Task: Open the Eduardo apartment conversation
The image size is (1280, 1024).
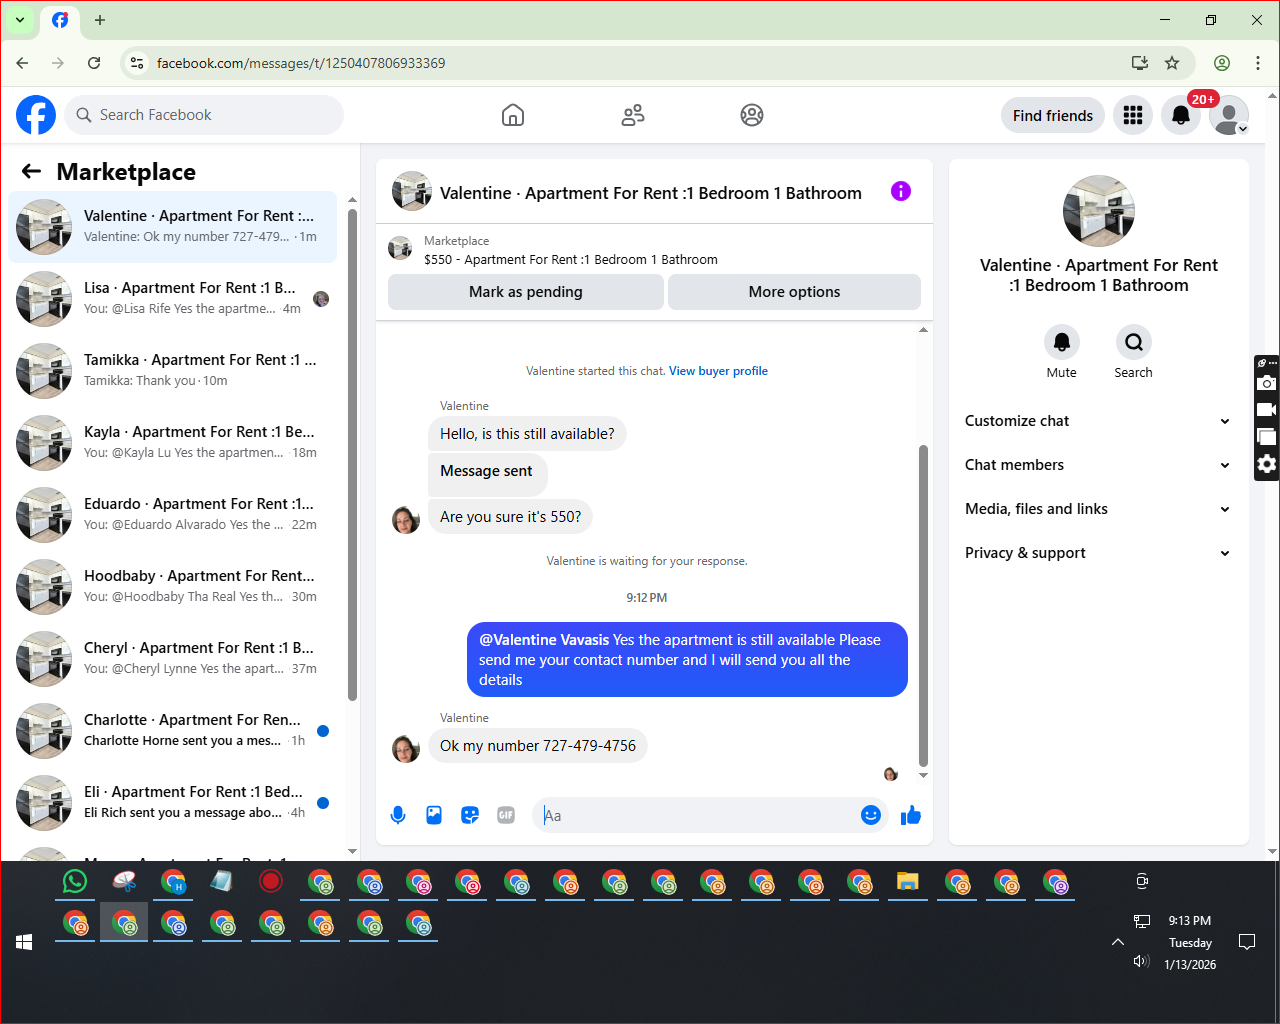Action: tap(173, 515)
